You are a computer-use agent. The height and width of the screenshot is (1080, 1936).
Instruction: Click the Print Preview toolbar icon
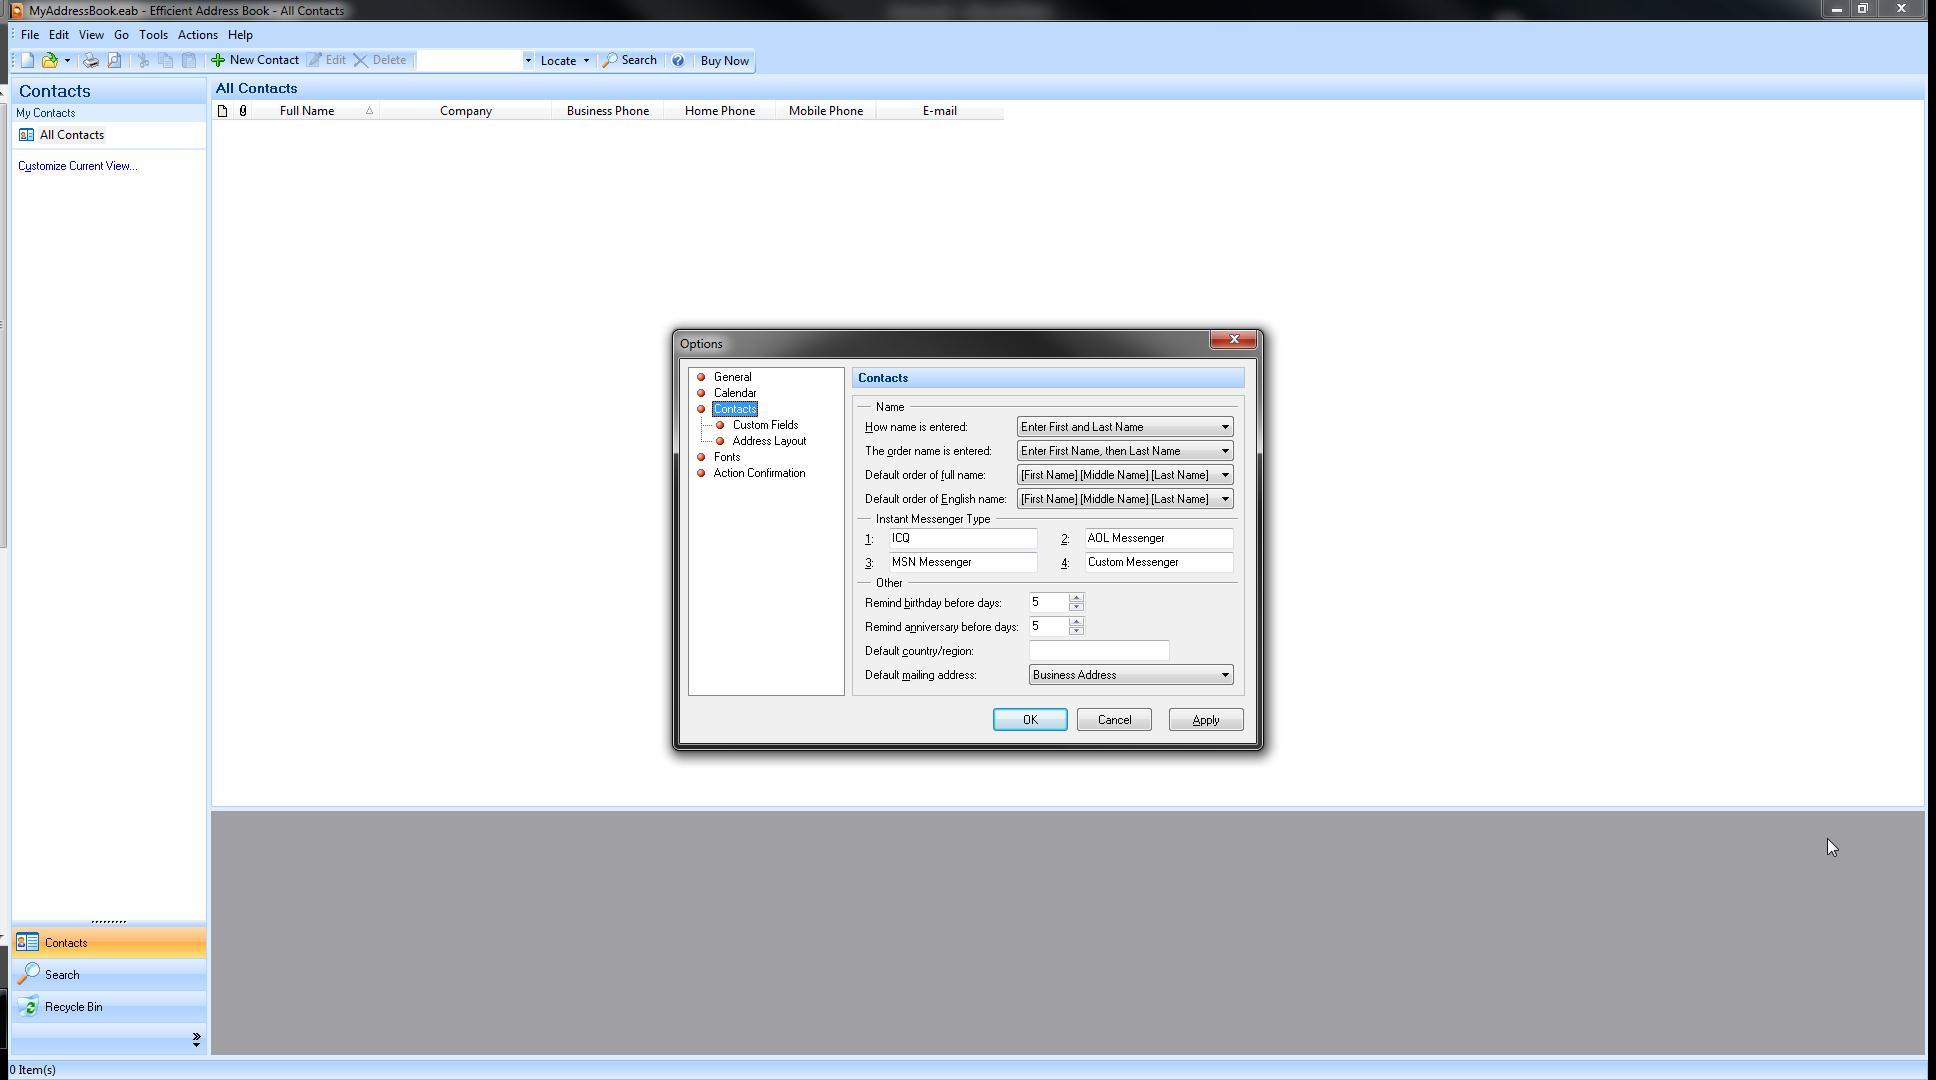pyautogui.click(x=114, y=60)
